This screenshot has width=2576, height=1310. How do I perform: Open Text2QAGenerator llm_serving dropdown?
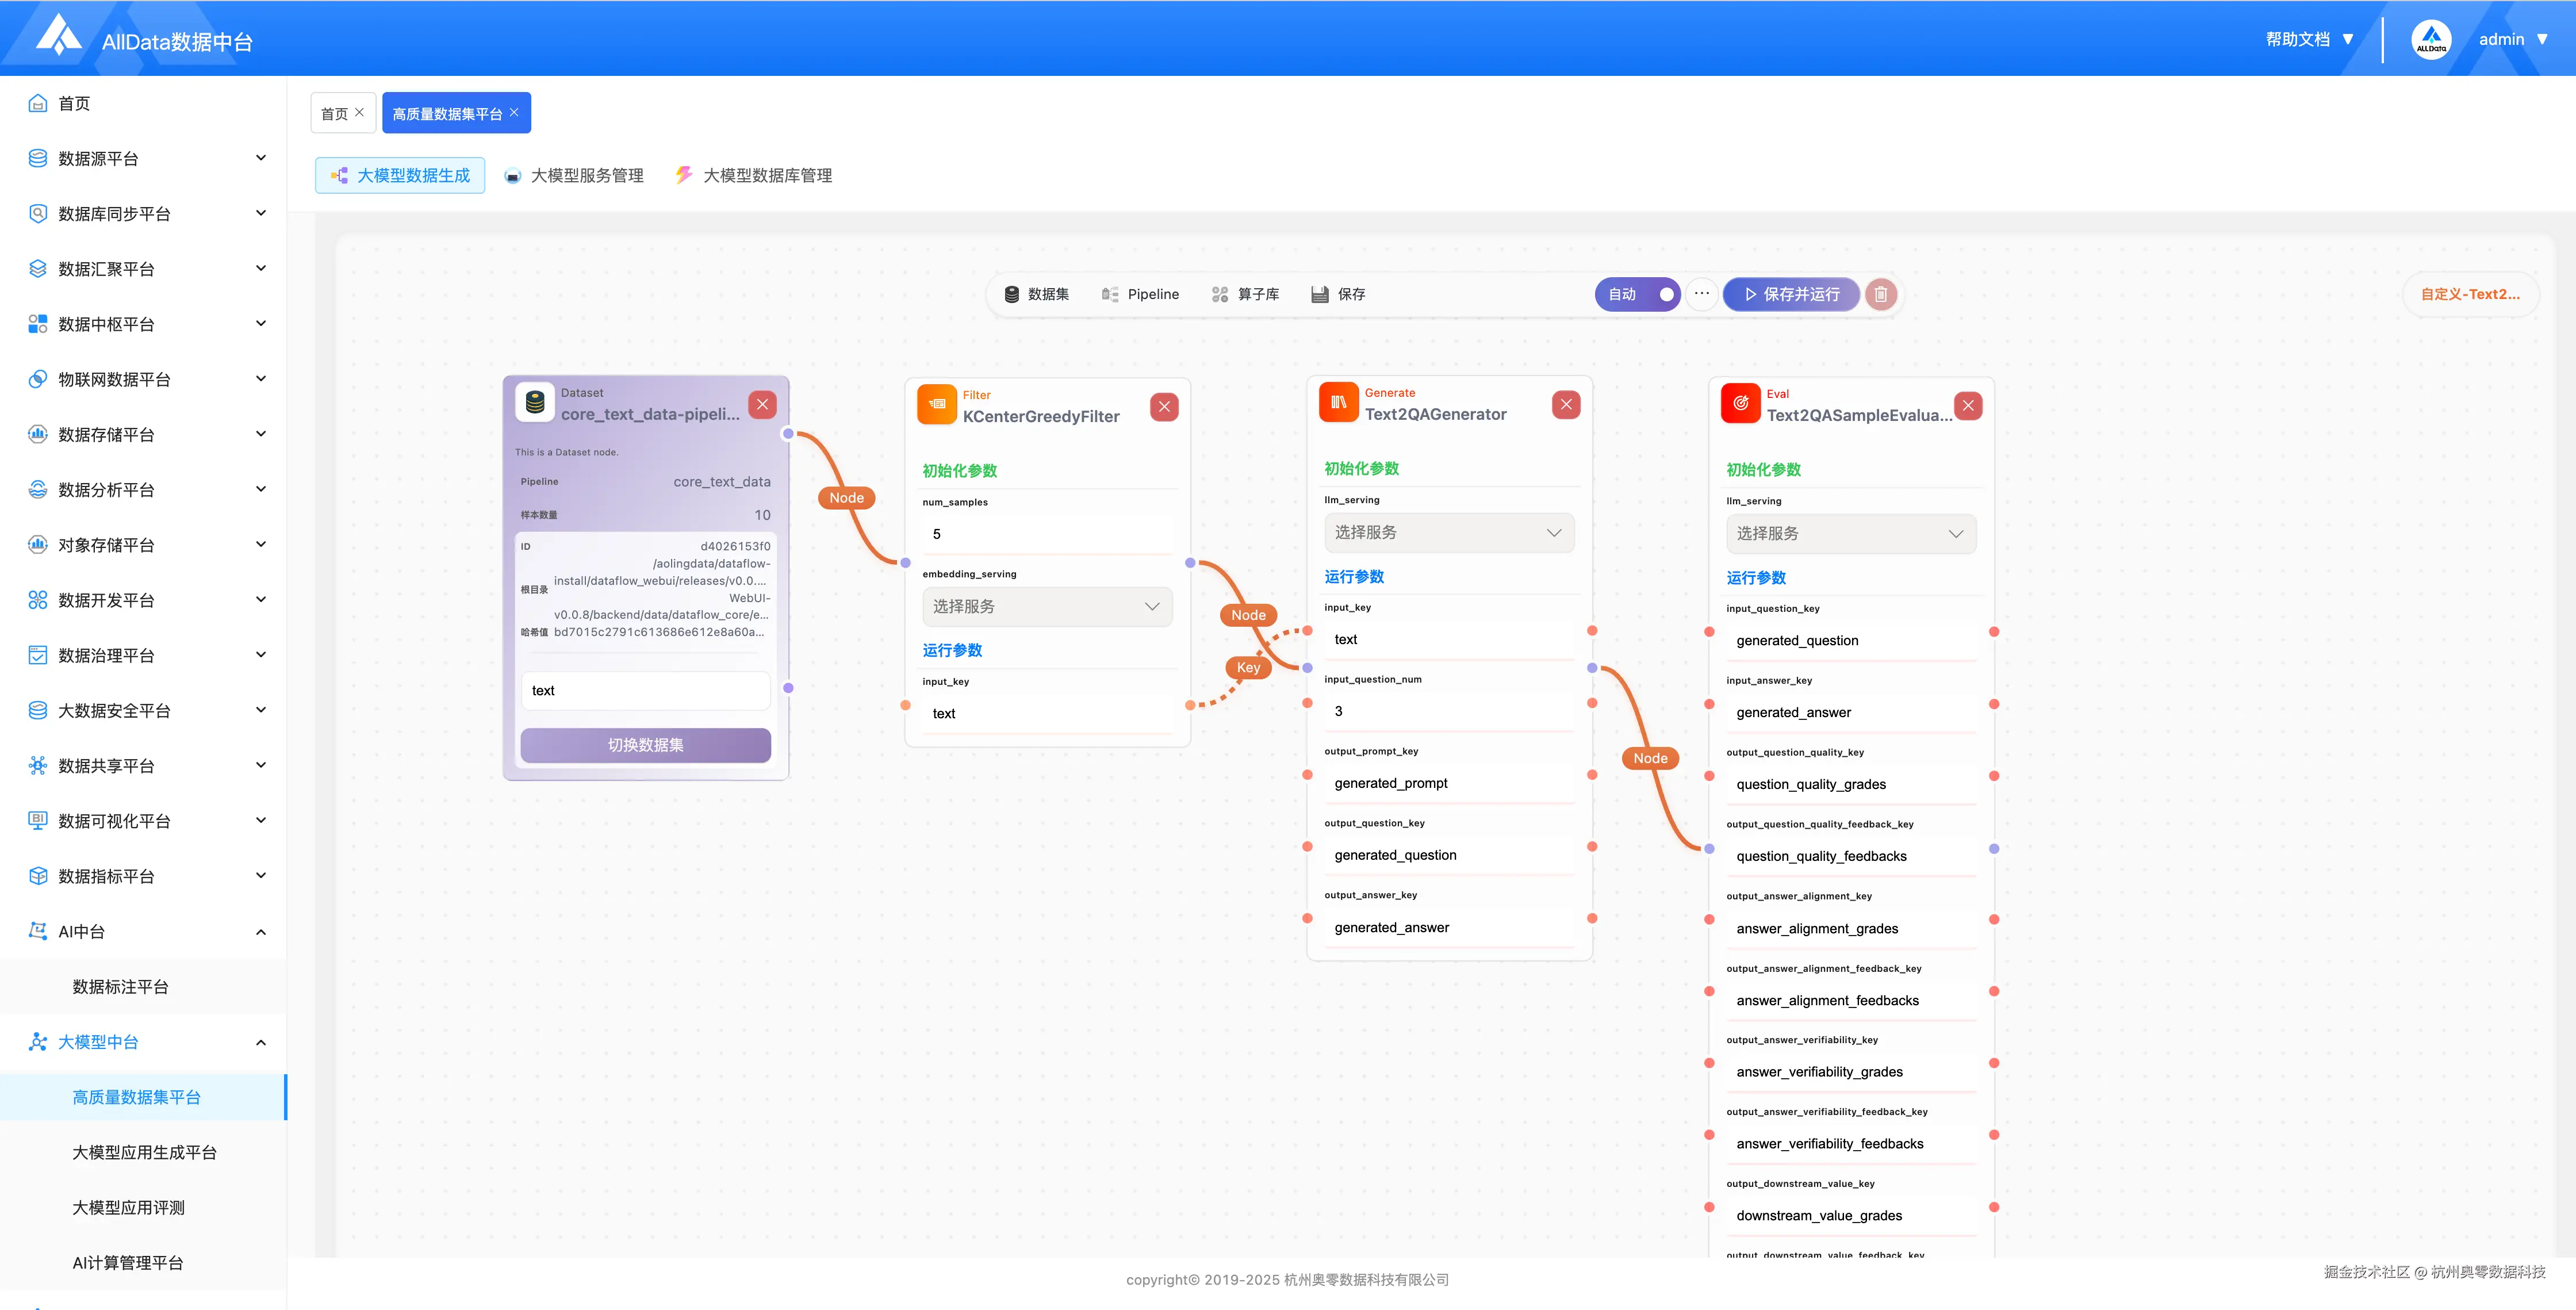click(1448, 533)
